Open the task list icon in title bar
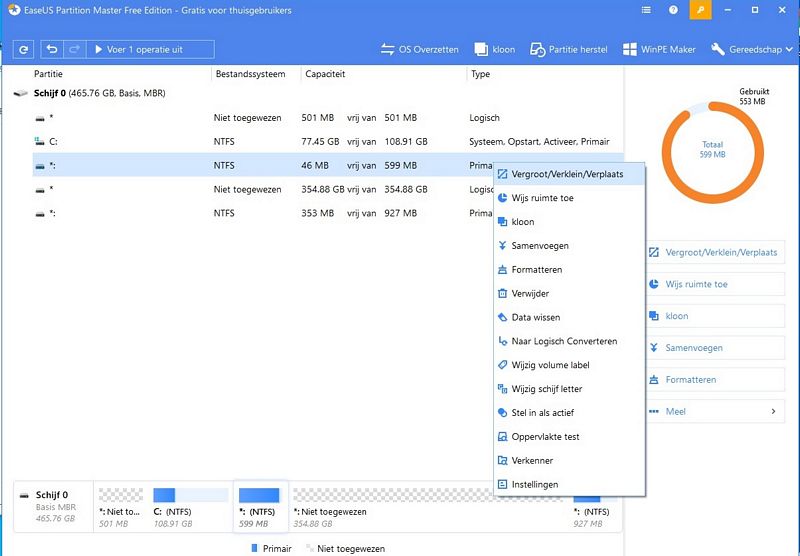800x556 pixels. point(646,10)
